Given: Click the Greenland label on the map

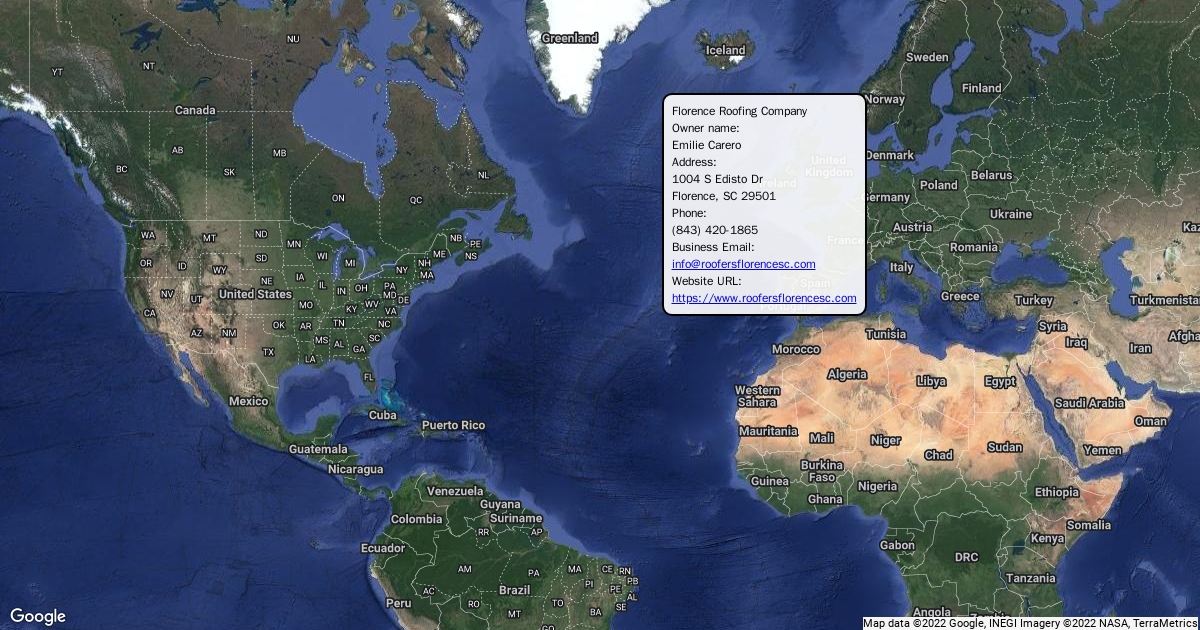Looking at the screenshot, I should click(569, 38).
